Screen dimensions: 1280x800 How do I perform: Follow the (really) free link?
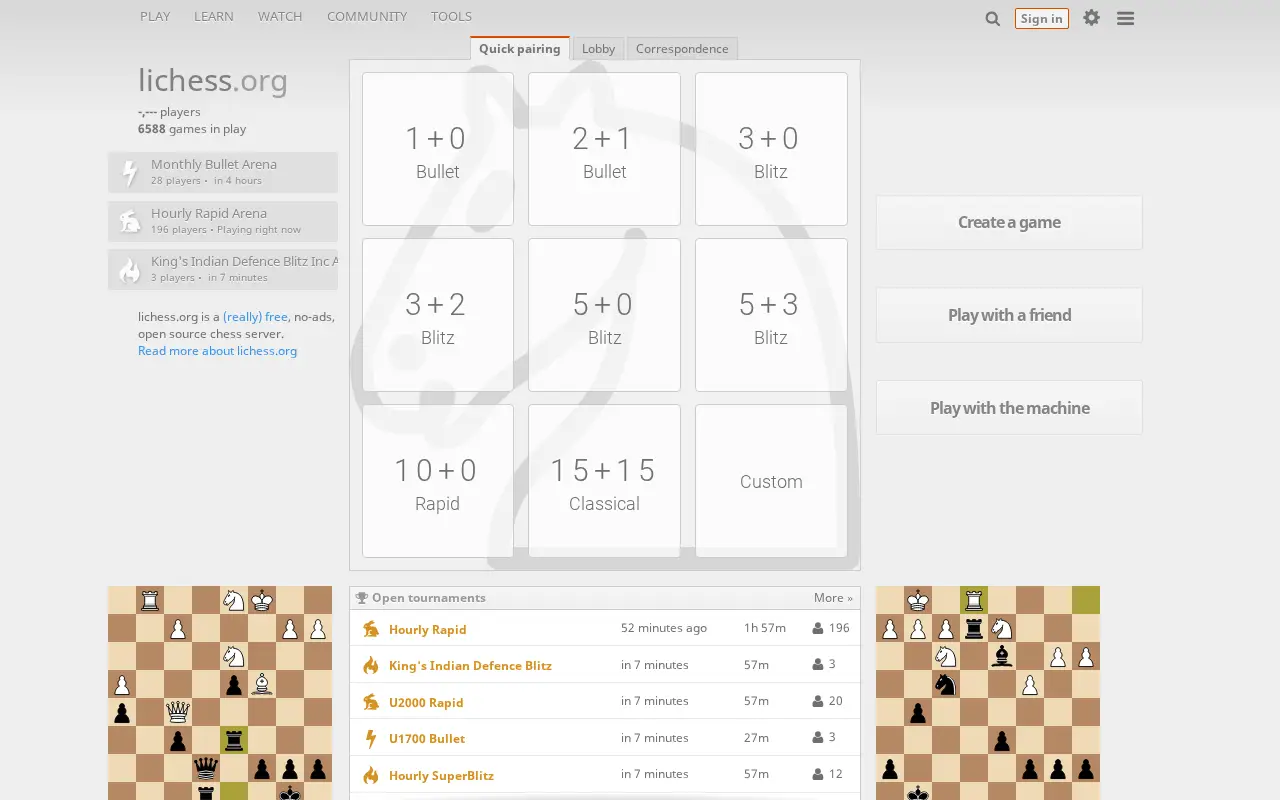pos(255,317)
